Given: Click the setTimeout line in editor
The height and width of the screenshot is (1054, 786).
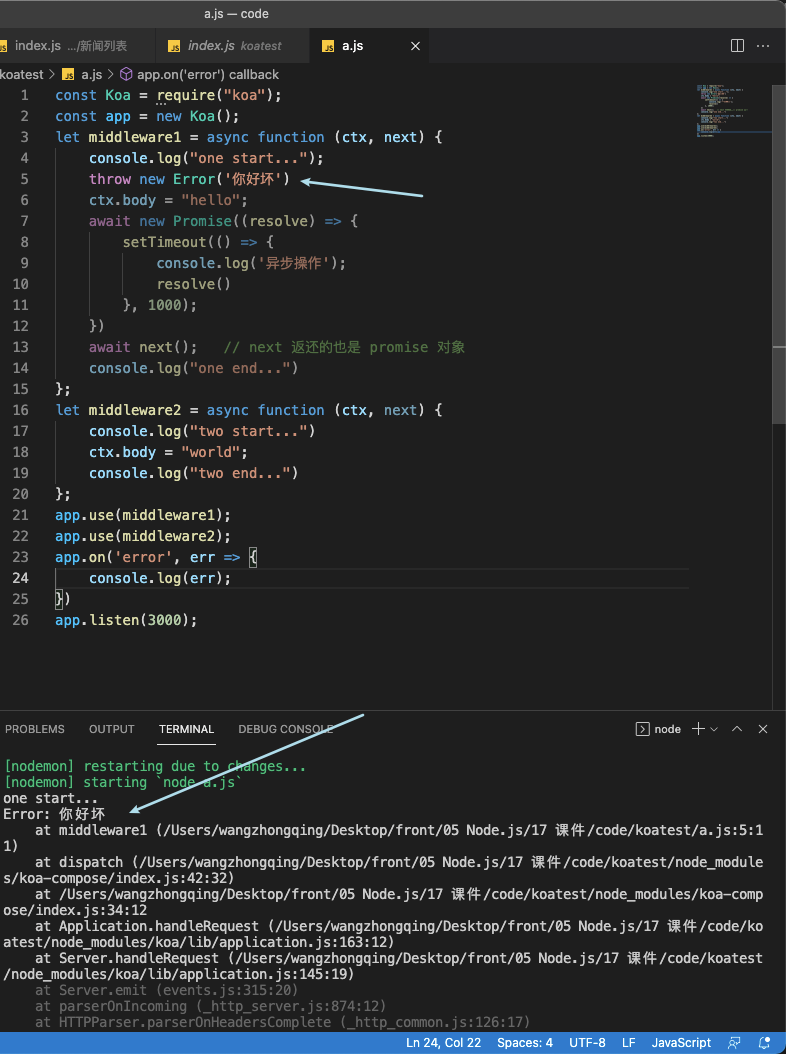Looking at the screenshot, I should (x=198, y=242).
